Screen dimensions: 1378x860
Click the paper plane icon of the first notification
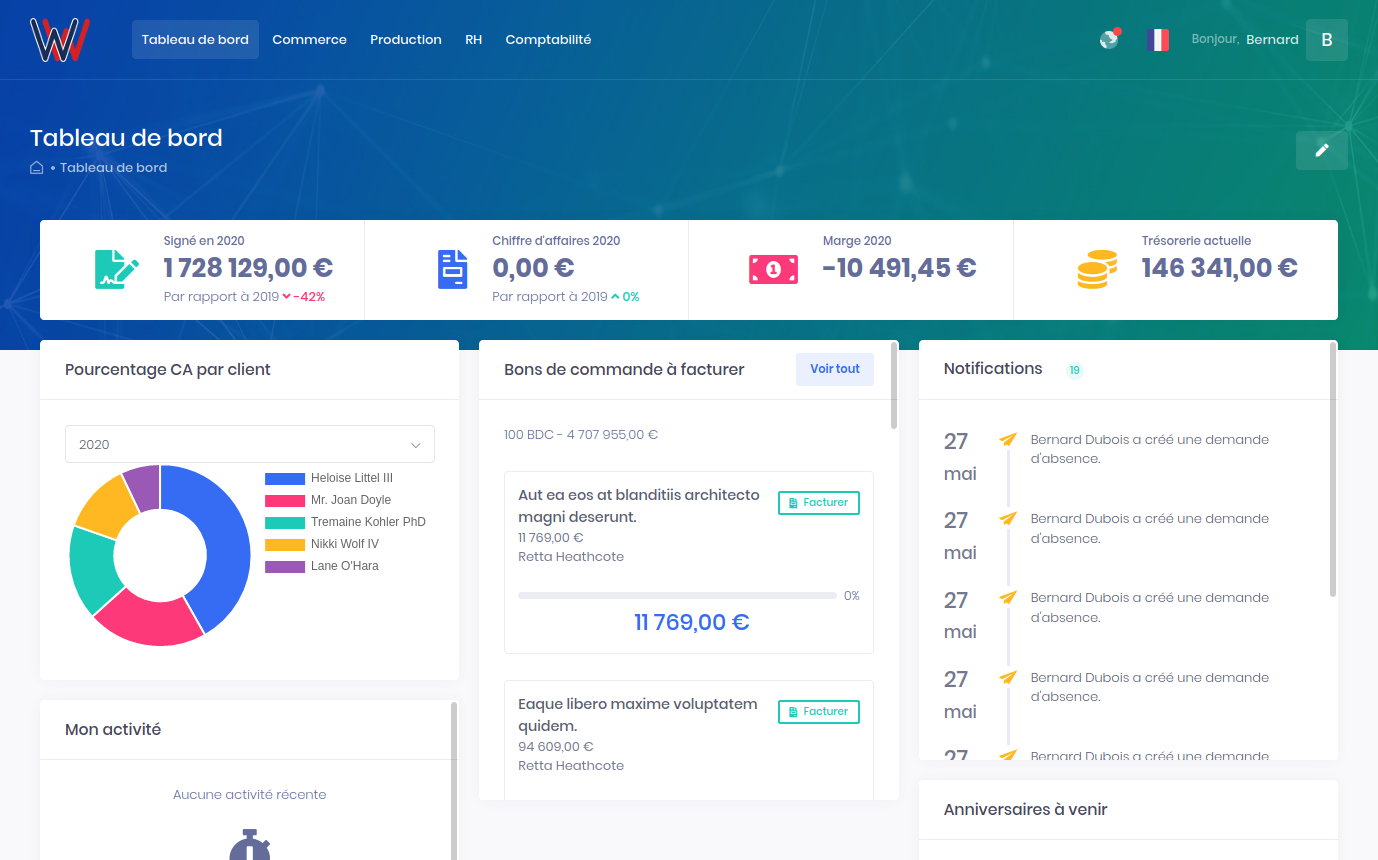[1008, 439]
